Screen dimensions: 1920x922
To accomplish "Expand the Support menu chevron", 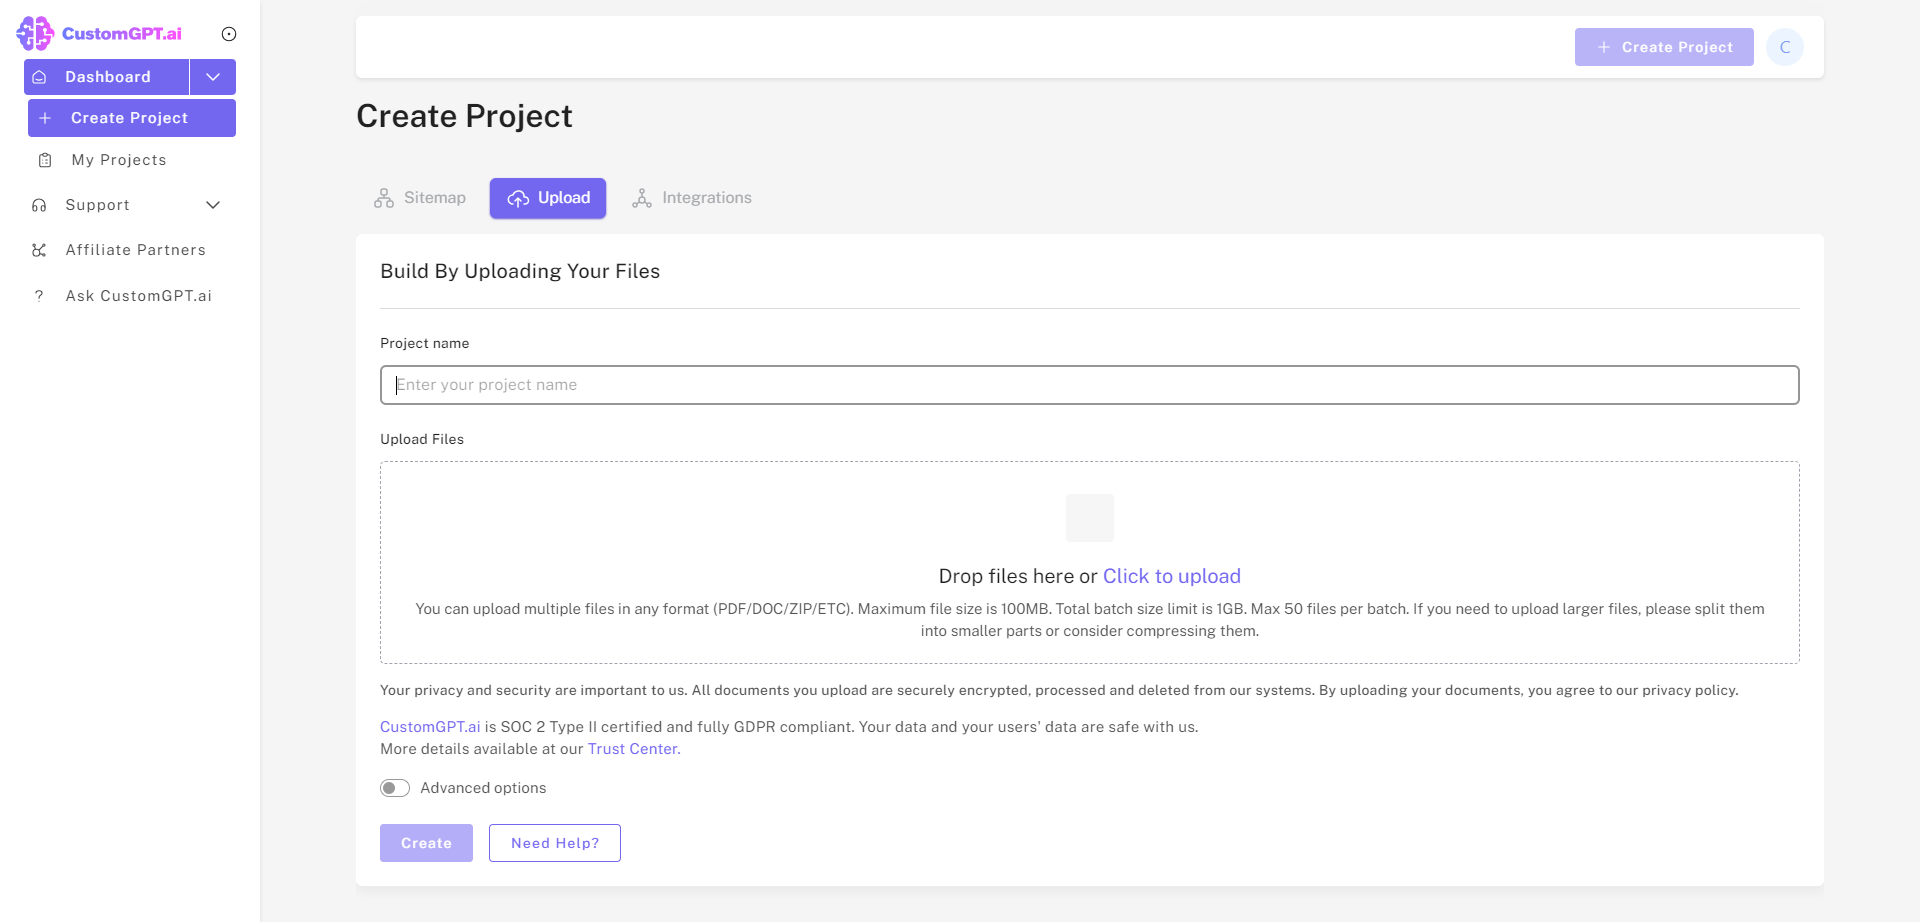I will tap(213, 205).
